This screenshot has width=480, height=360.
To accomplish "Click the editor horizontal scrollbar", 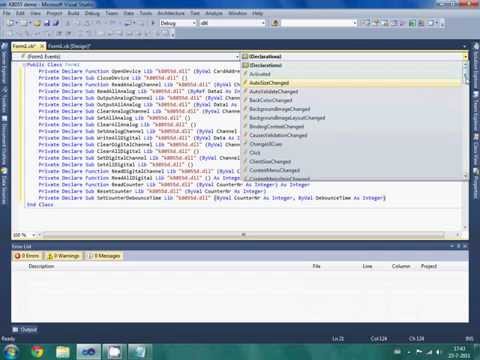I will point(243,235).
